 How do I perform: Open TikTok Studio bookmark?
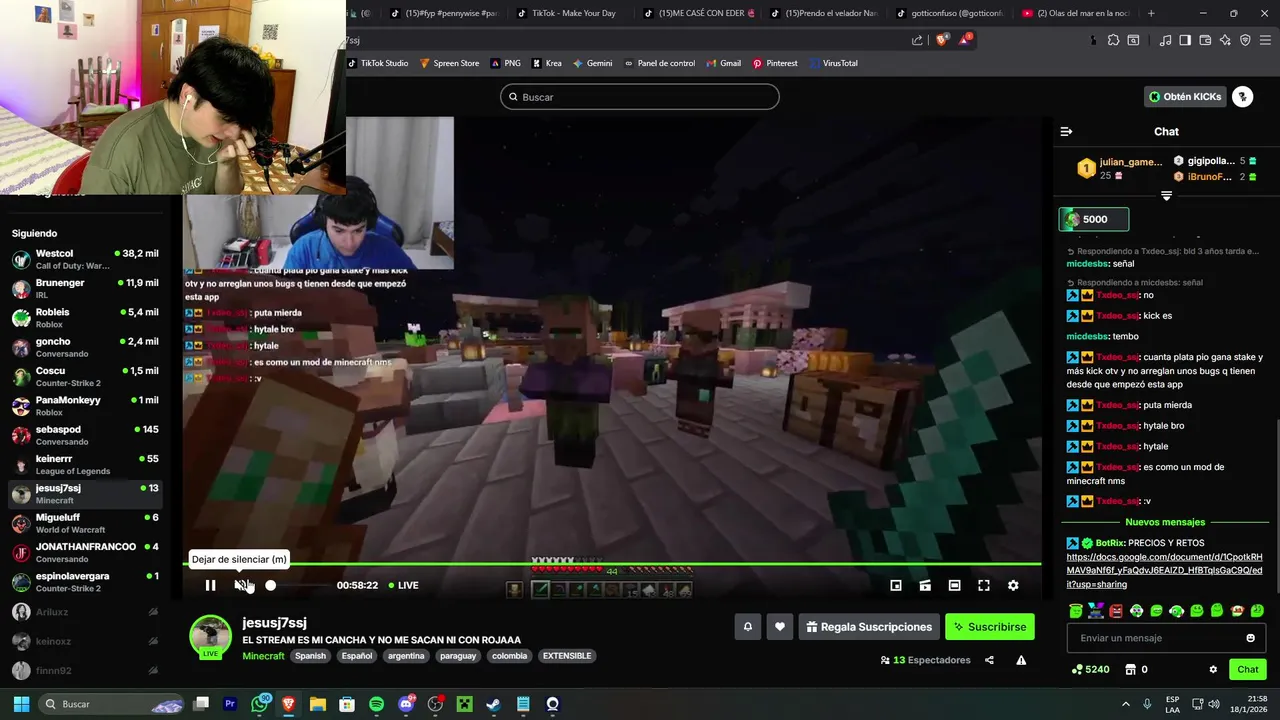(x=378, y=63)
